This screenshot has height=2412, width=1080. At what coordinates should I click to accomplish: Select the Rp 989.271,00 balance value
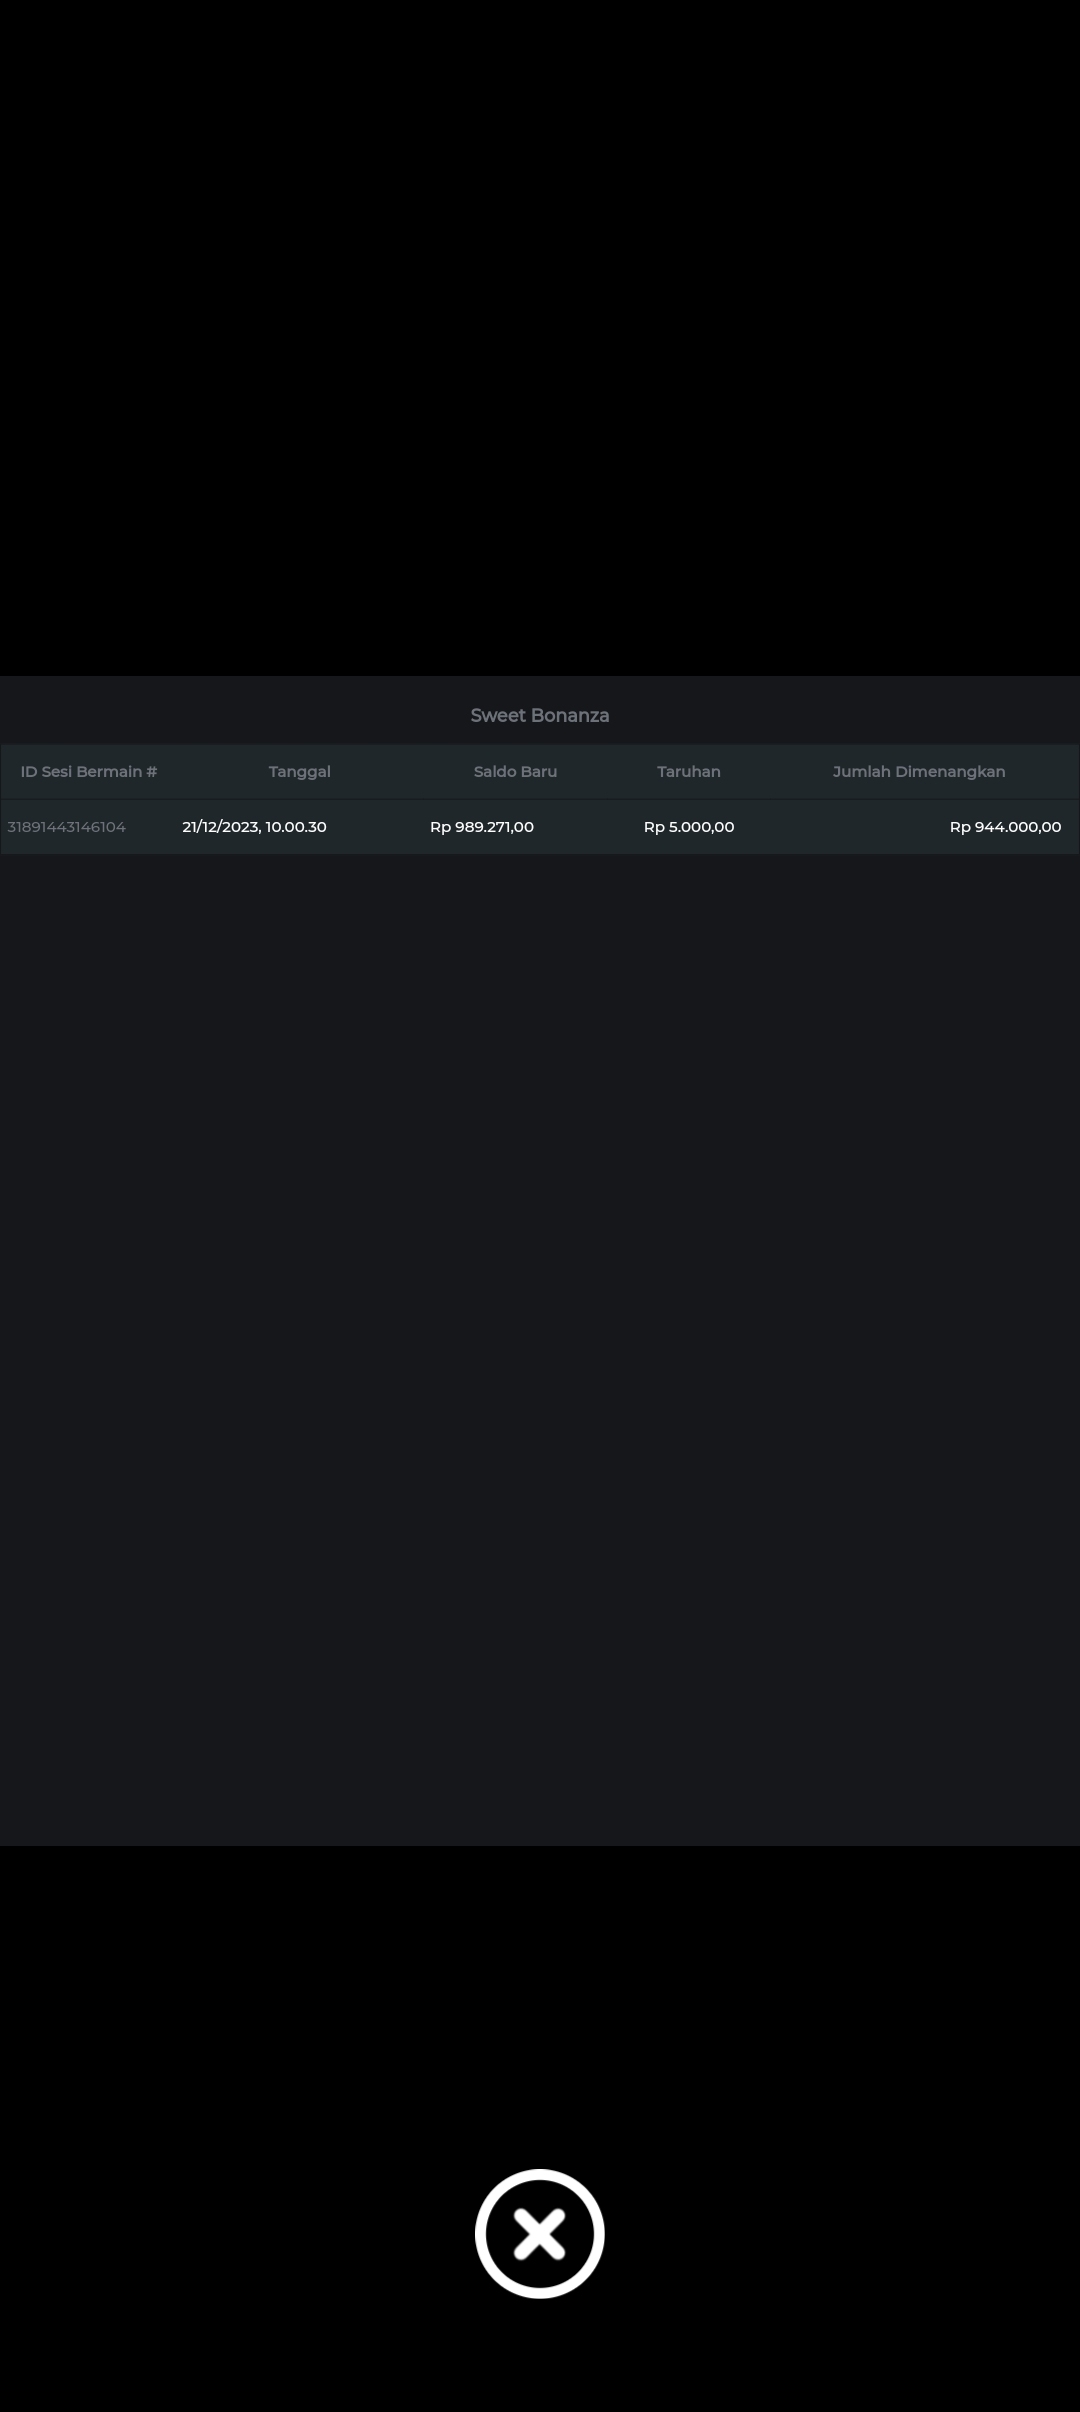(x=481, y=827)
